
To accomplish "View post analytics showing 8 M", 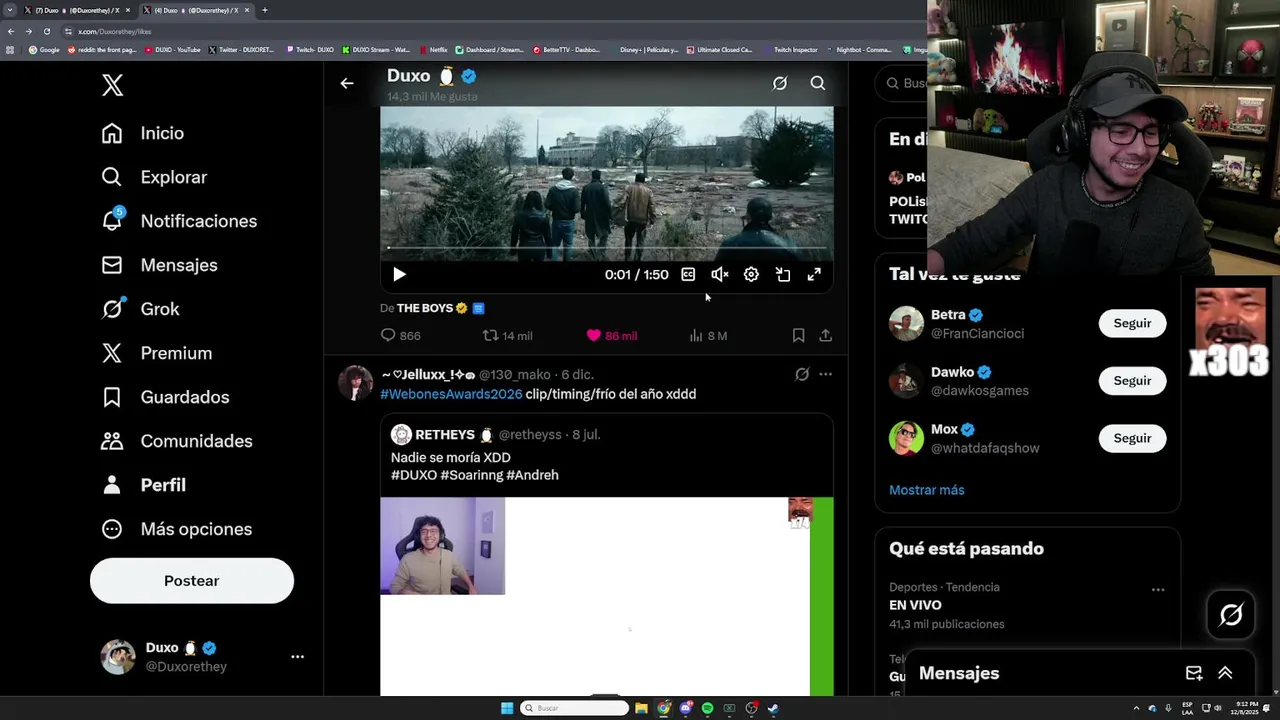I will 708,336.
